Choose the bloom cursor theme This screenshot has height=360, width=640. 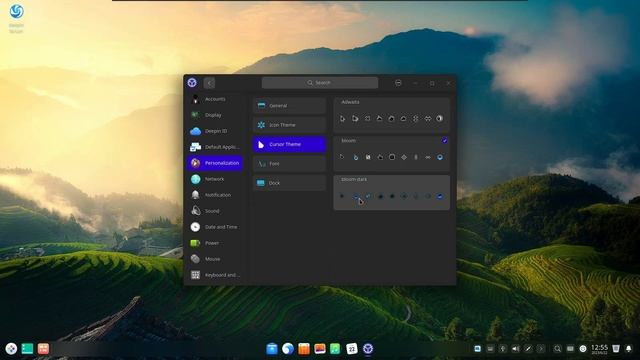391,153
